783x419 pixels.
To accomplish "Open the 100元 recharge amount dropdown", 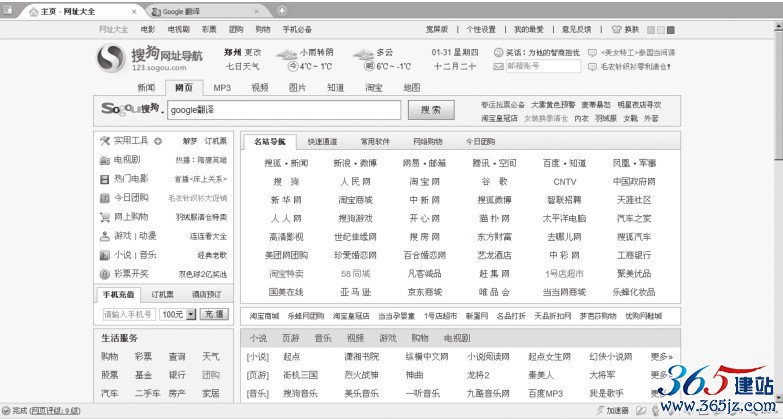I will (x=191, y=314).
